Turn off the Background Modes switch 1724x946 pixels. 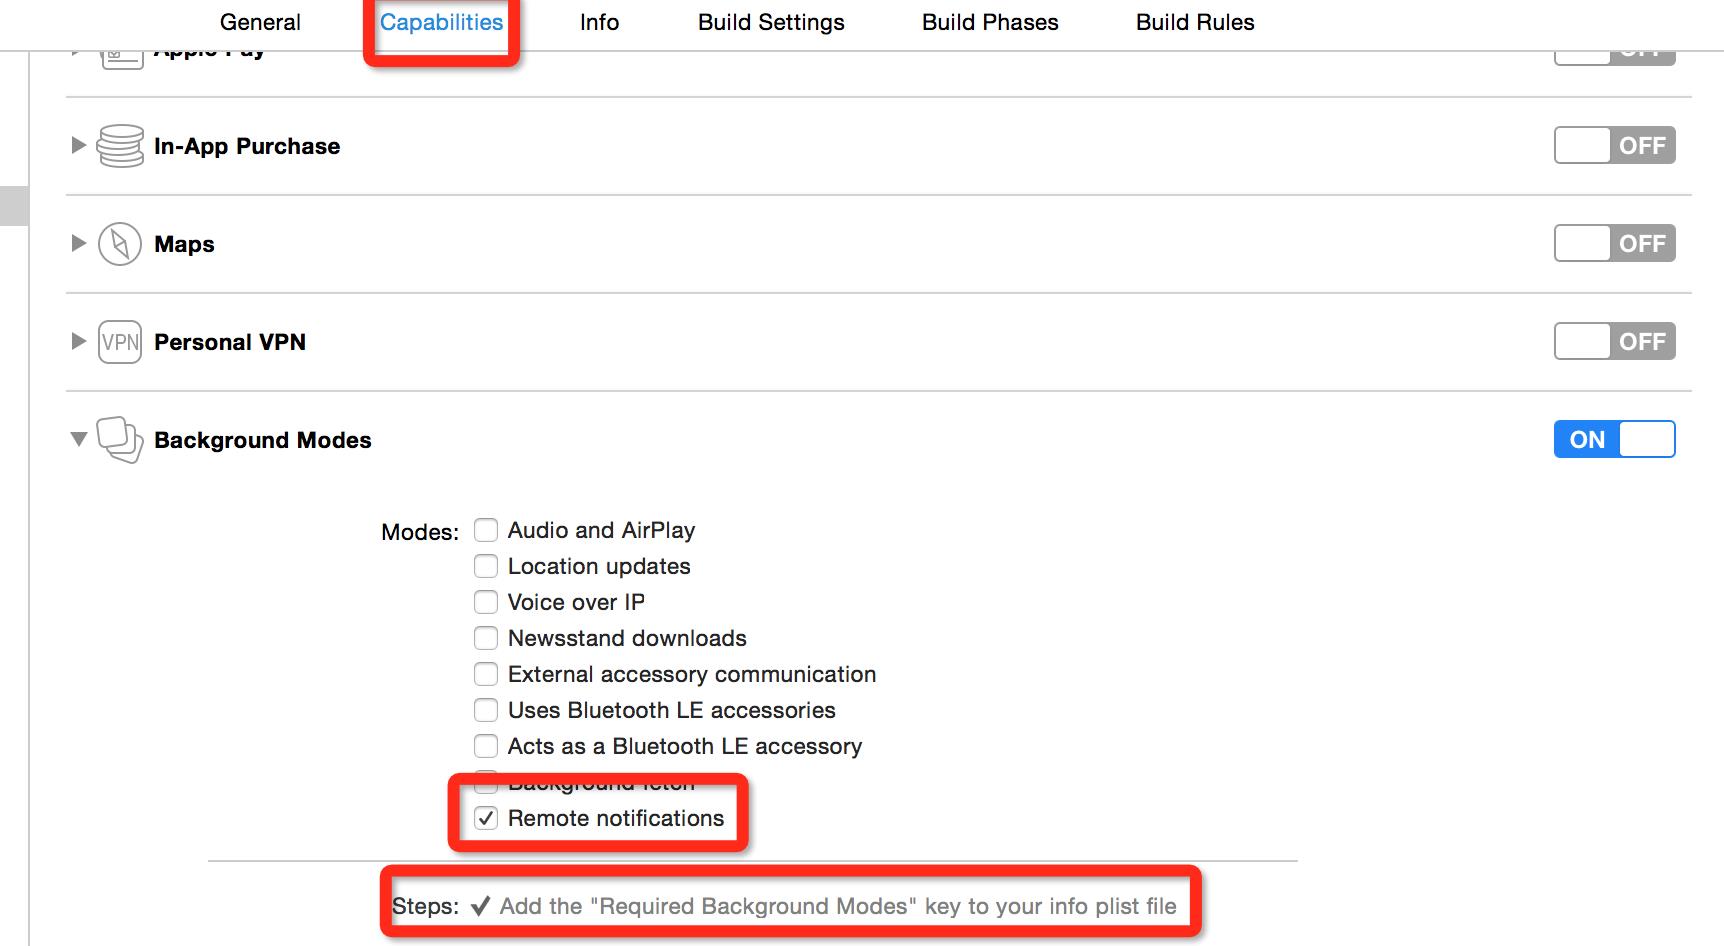click(1614, 440)
